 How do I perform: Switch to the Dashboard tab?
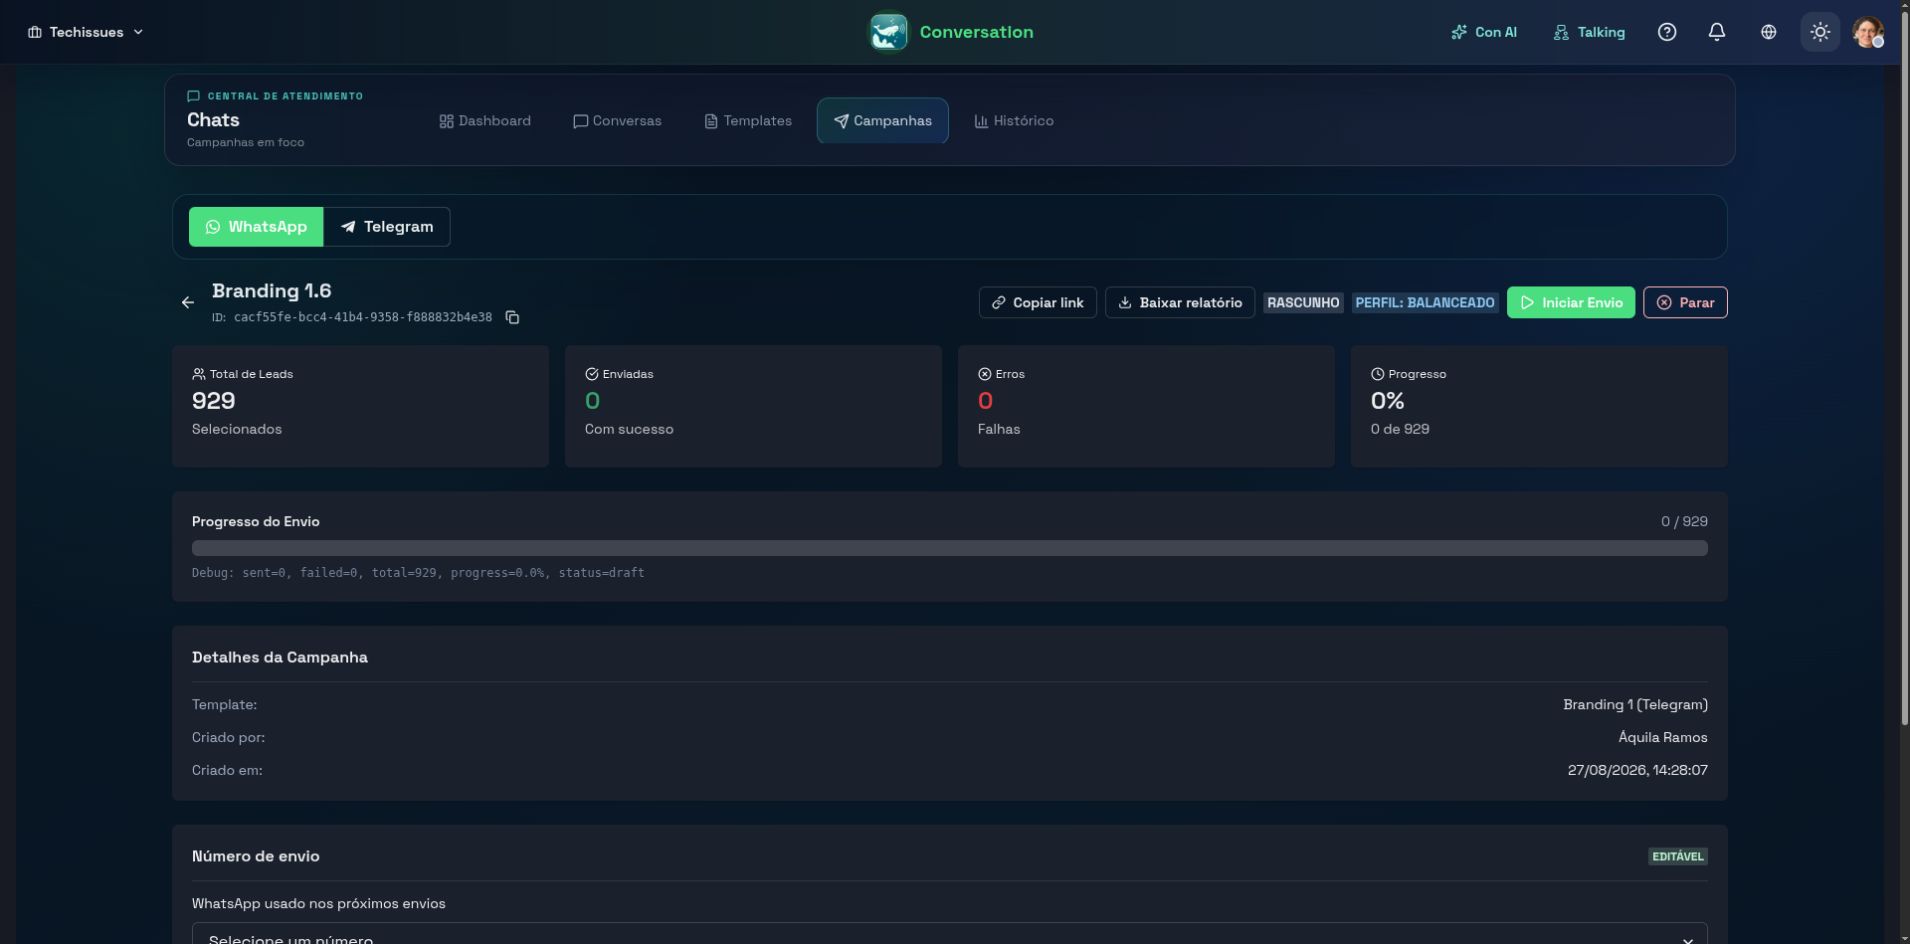tap(485, 121)
